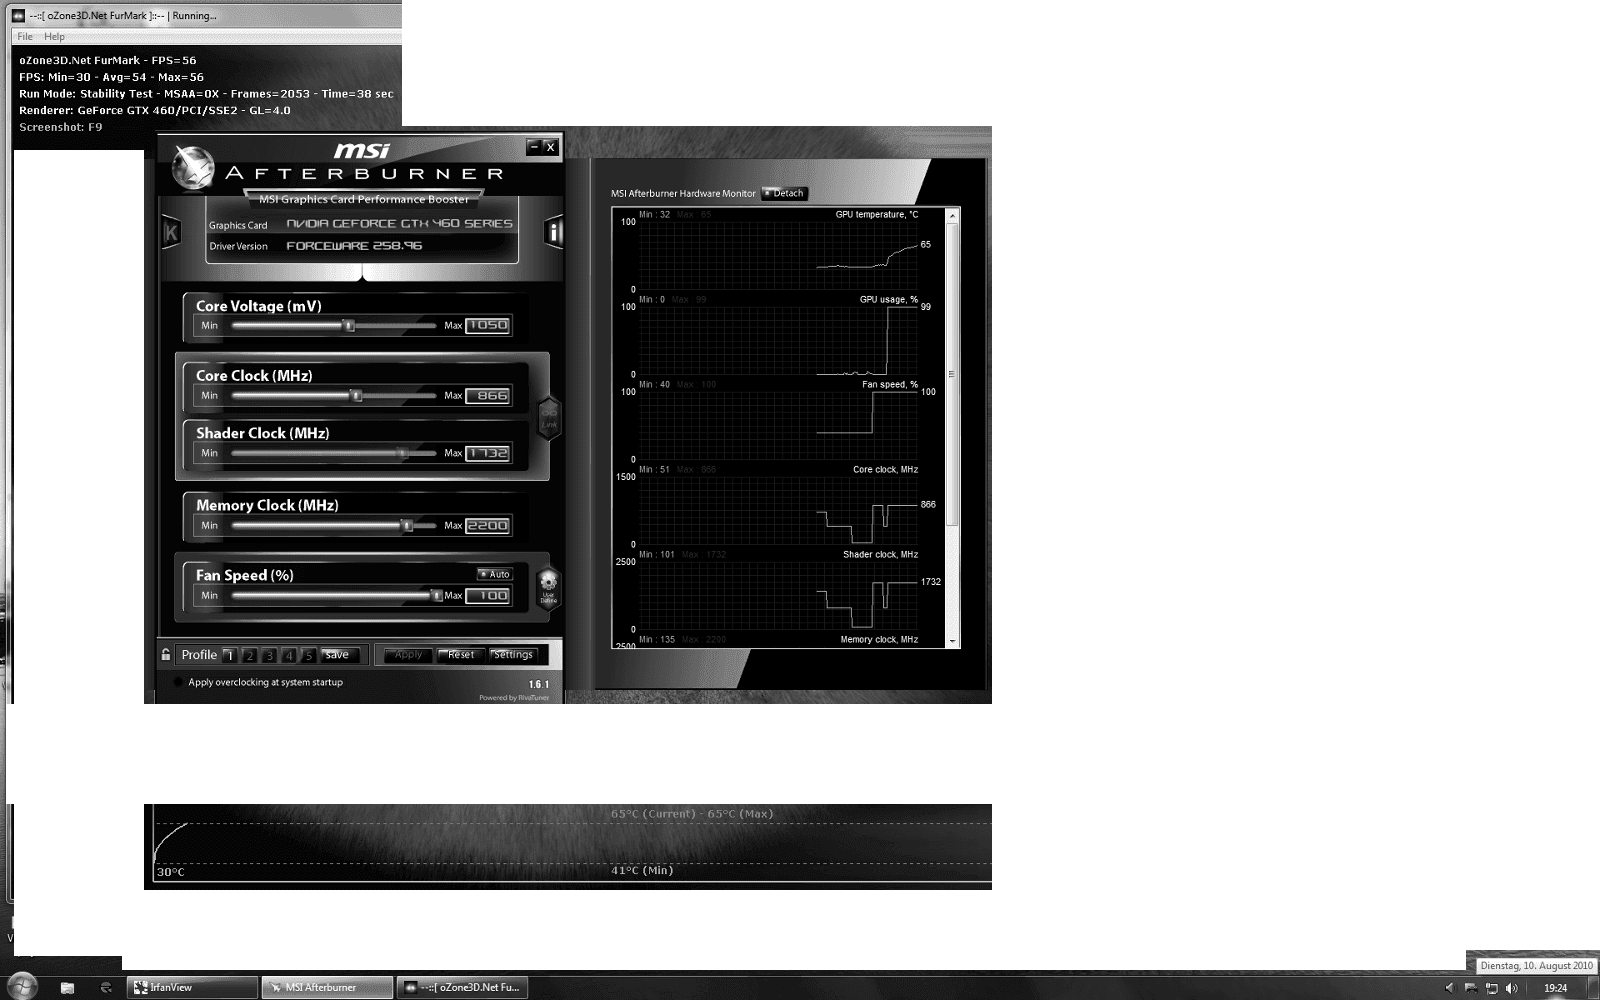The width and height of the screenshot is (1600, 1000).
Task: Click the 'Renderer: GeForce GTX 460' line
Action: tap(155, 111)
